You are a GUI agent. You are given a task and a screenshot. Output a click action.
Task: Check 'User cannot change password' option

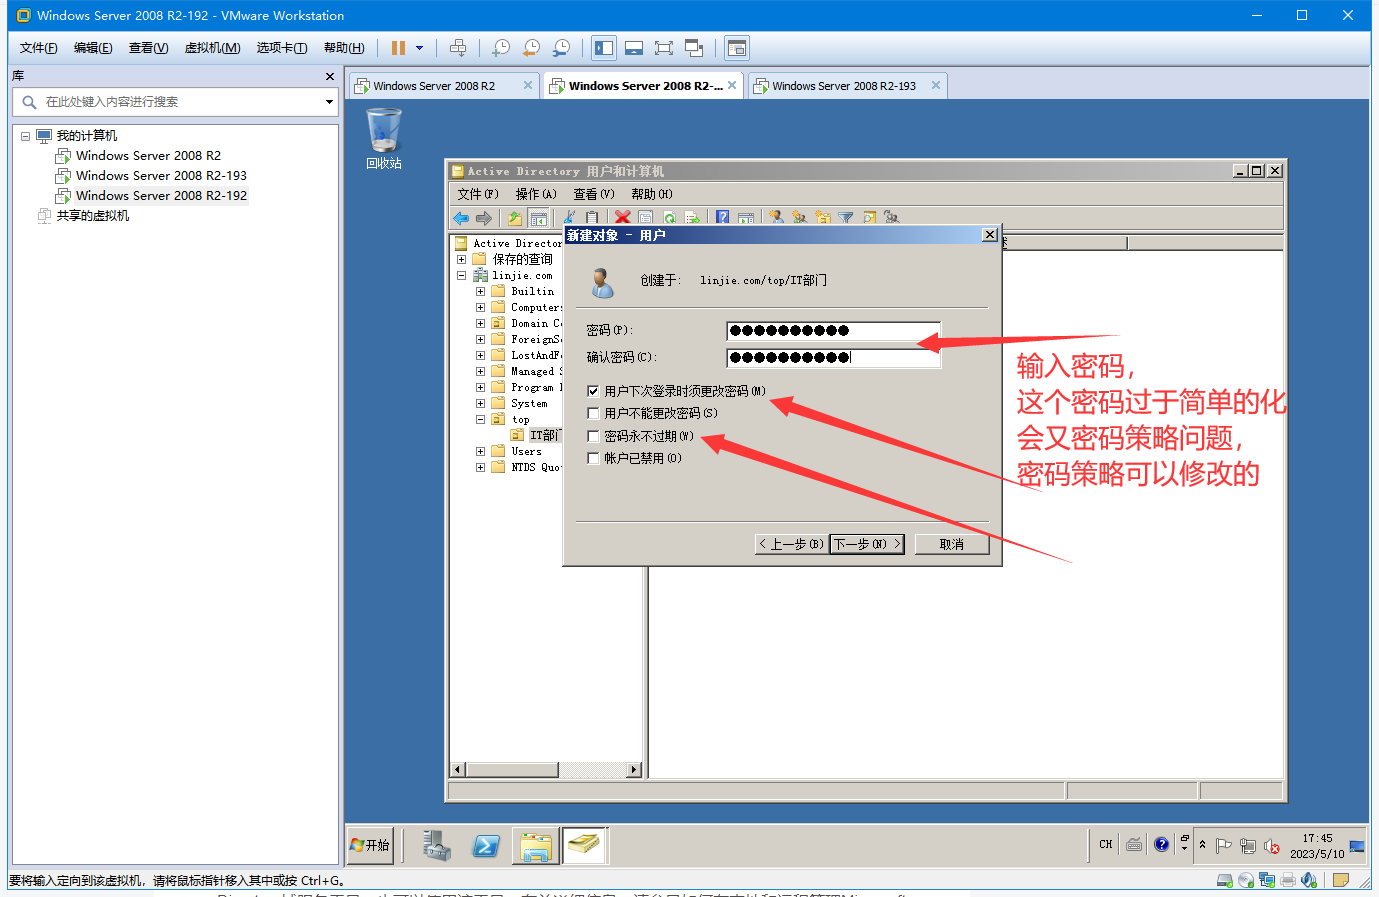593,413
